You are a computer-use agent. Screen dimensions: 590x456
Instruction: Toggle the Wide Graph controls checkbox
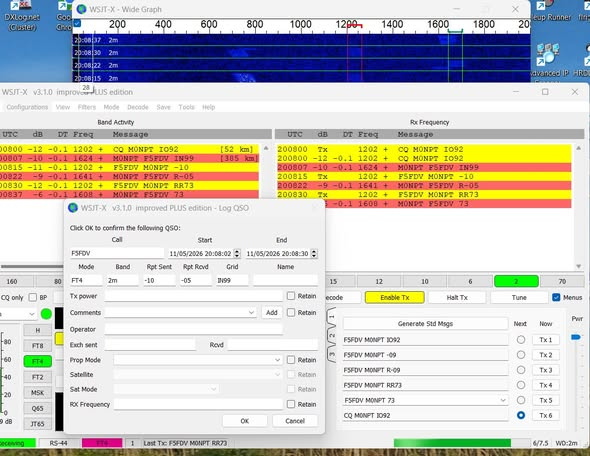tap(77, 23)
